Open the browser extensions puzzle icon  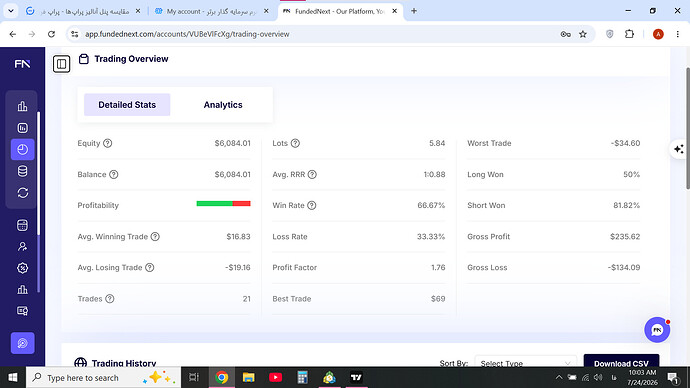630,34
